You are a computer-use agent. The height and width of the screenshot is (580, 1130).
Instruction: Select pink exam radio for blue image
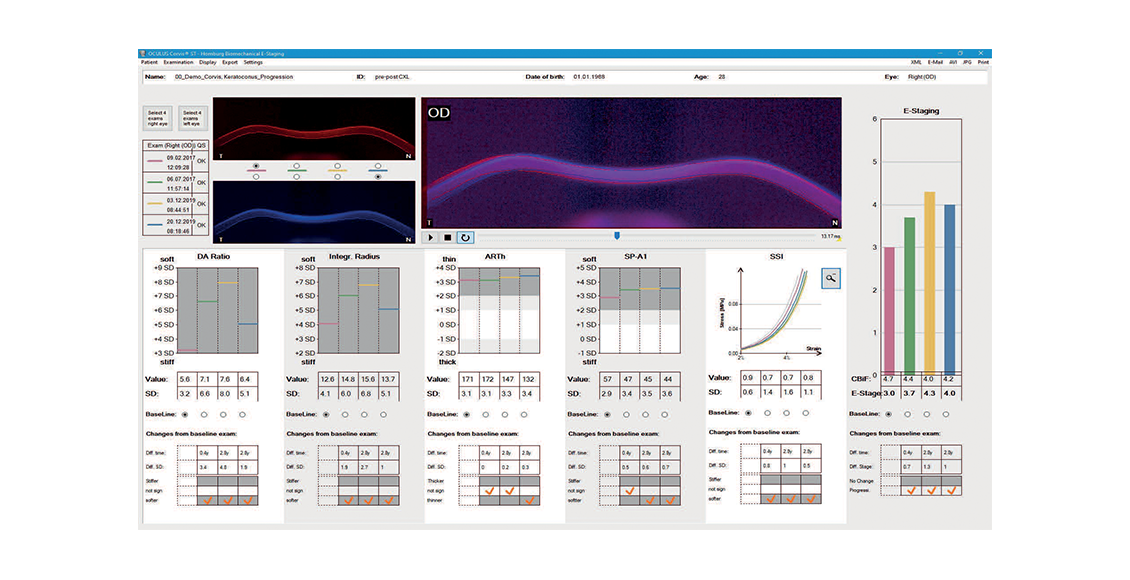(256, 177)
